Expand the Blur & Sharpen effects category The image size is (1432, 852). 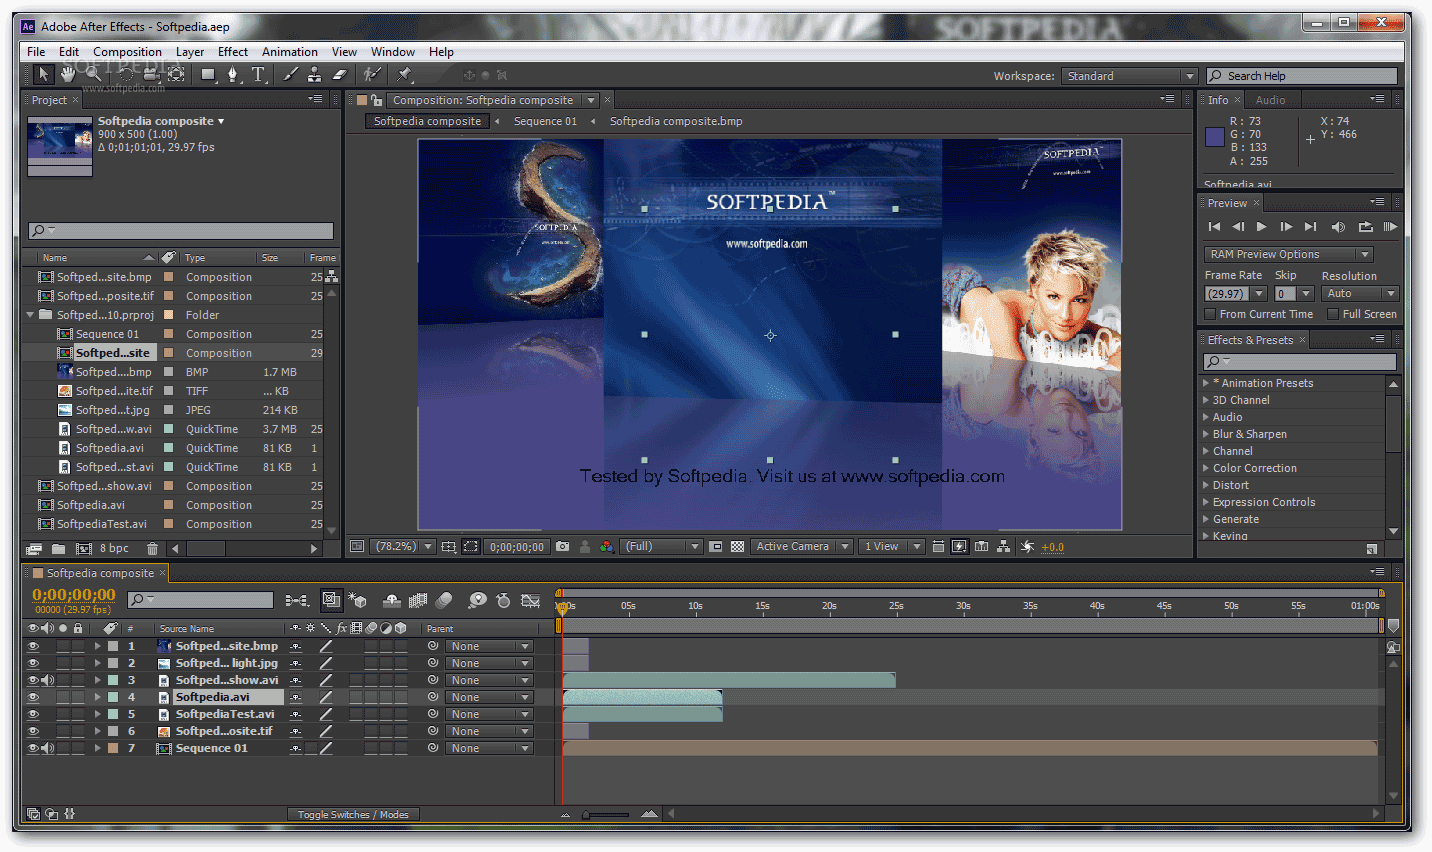[1206, 434]
